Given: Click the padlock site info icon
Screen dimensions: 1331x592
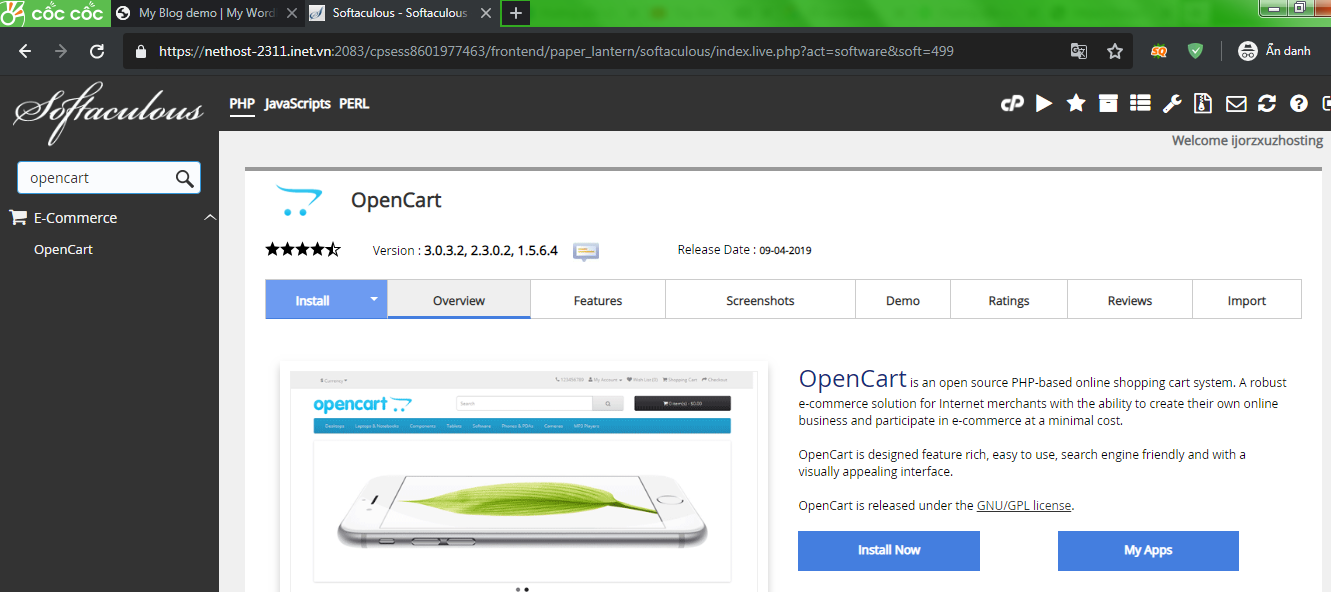Looking at the screenshot, I should (x=140, y=51).
